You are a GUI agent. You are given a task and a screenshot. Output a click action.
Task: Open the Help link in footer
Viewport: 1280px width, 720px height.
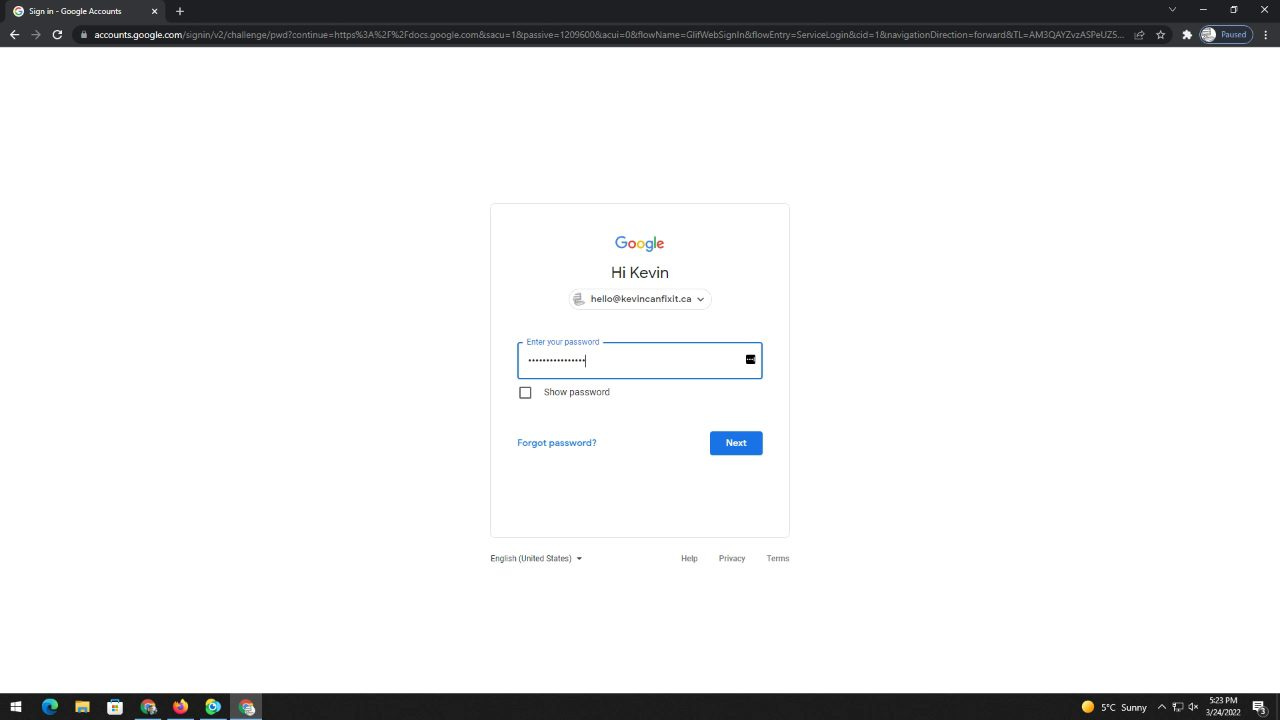(689, 559)
